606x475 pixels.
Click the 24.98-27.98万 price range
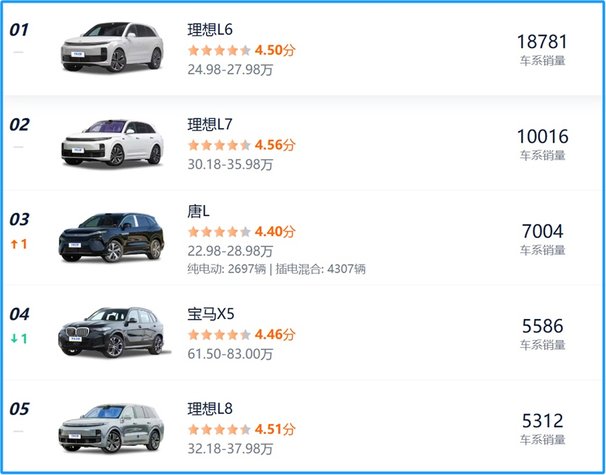(230, 70)
